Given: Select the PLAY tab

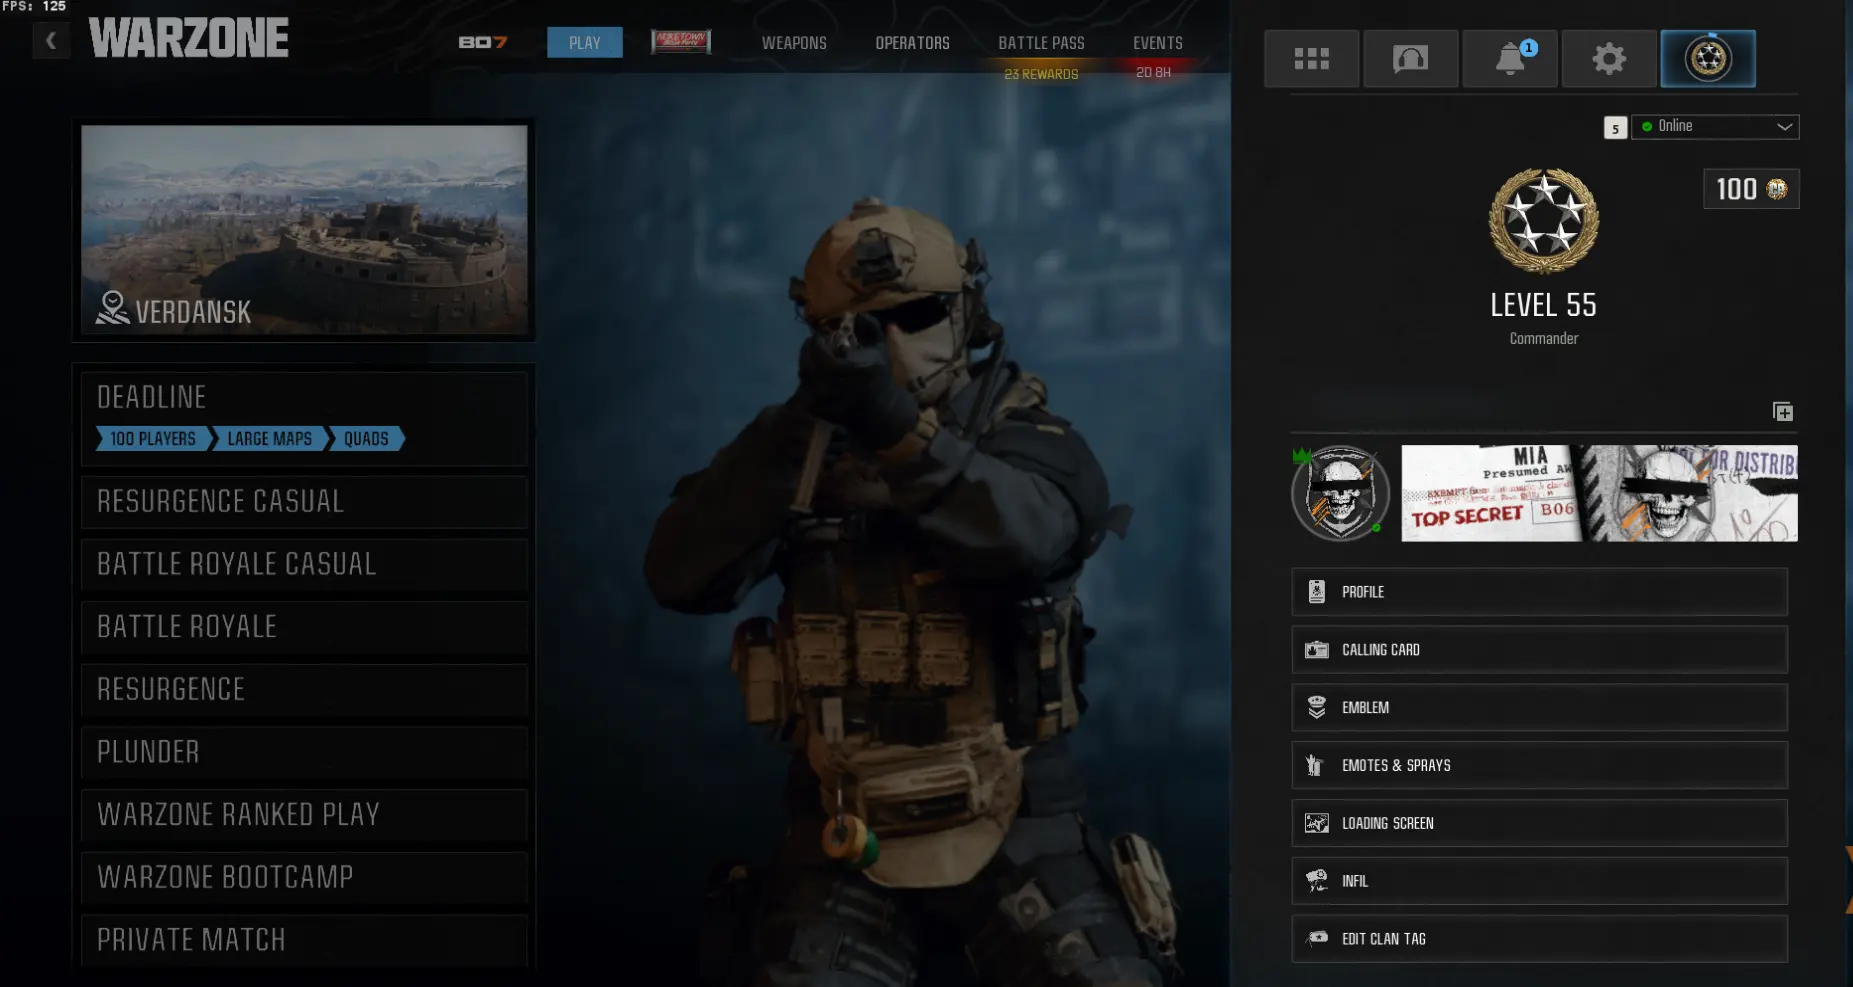Looking at the screenshot, I should click(585, 43).
